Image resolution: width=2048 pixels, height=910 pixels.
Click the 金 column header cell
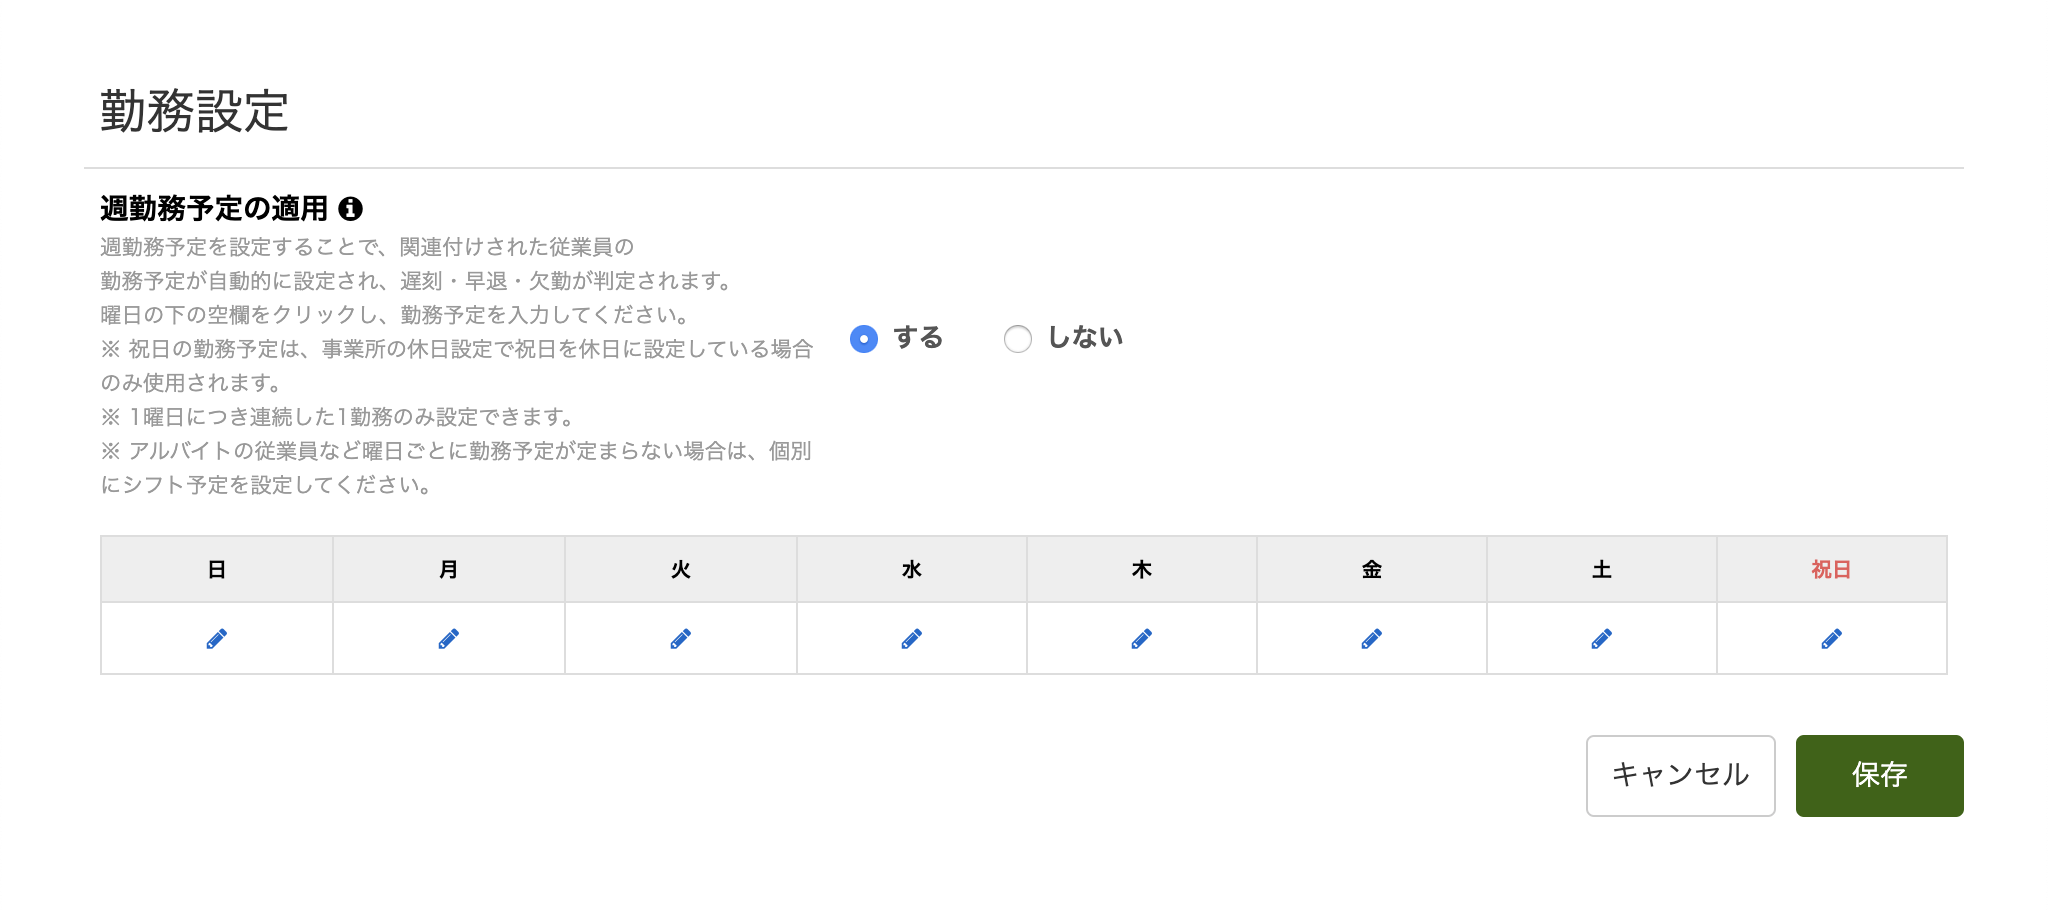tap(1372, 569)
